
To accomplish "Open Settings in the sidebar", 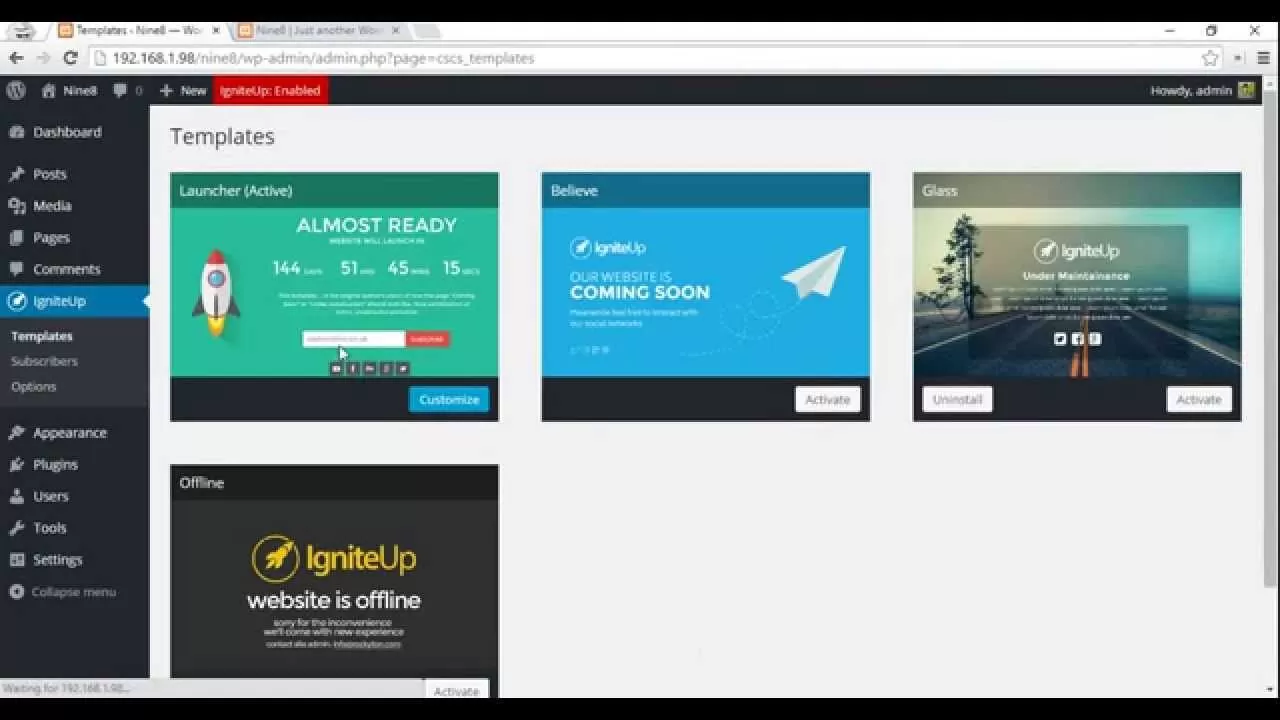I will 58,560.
